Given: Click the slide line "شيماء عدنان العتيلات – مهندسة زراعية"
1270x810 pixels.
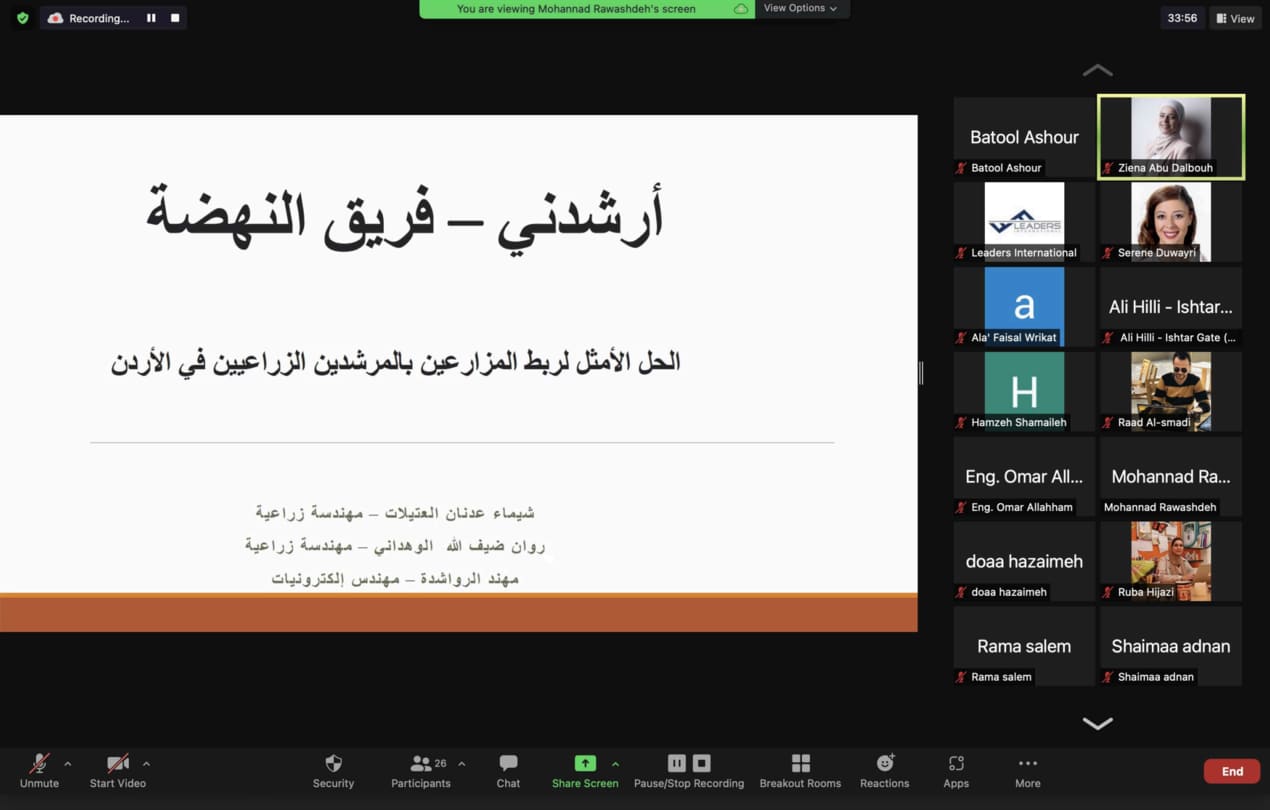Looking at the screenshot, I should (x=395, y=513).
